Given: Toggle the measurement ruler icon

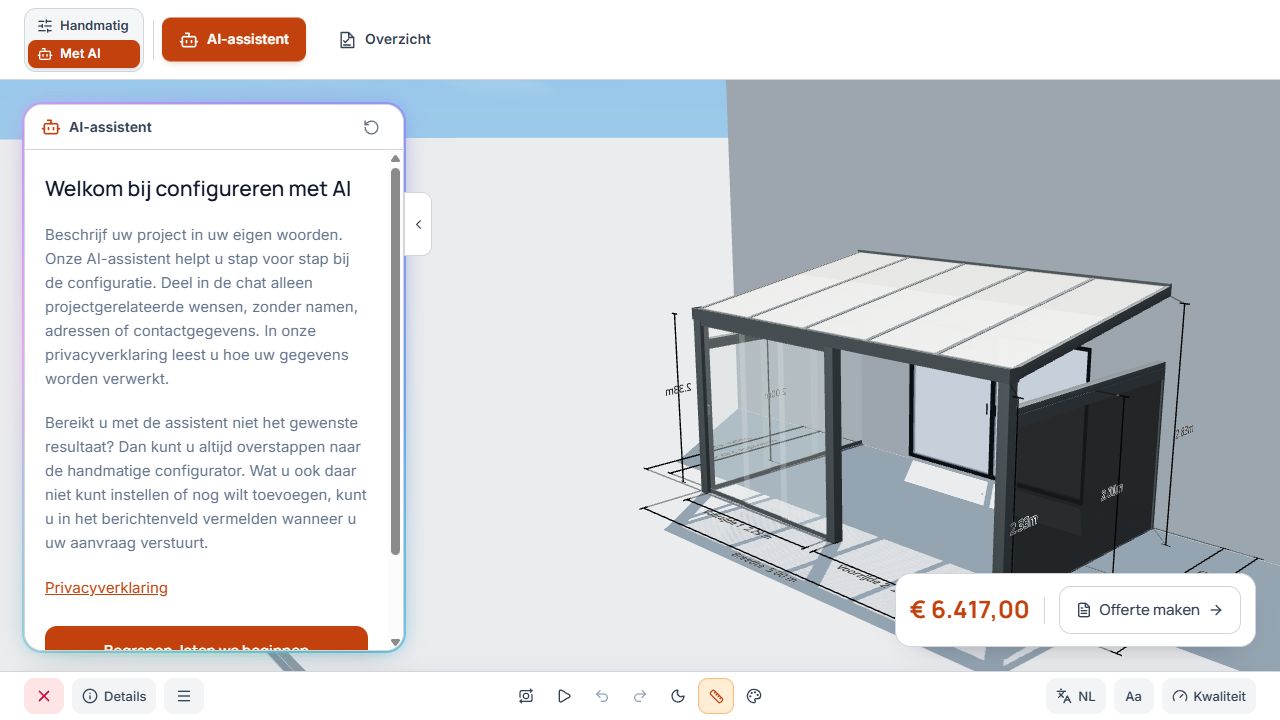Looking at the screenshot, I should (716, 696).
